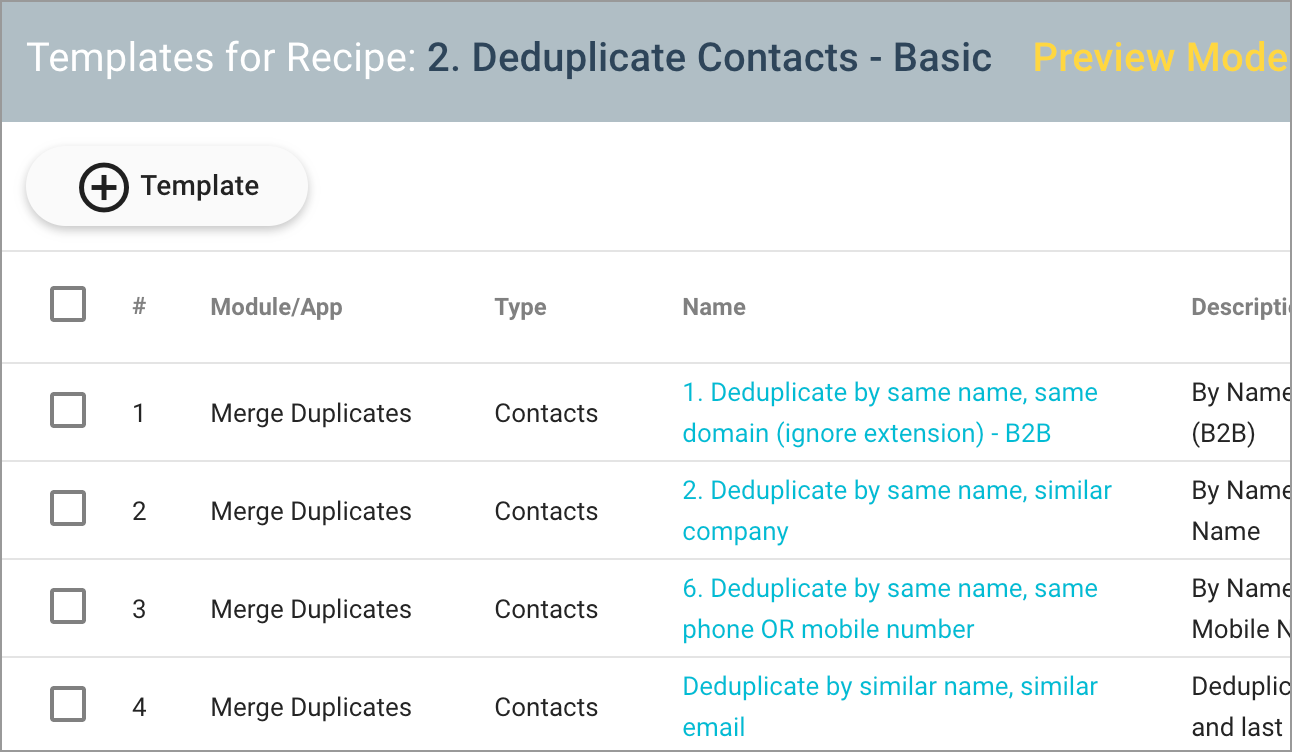Click the circular plus icon on the Template button
The width and height of the screenshot is (1292, 752).
click(x=106, y=186)
